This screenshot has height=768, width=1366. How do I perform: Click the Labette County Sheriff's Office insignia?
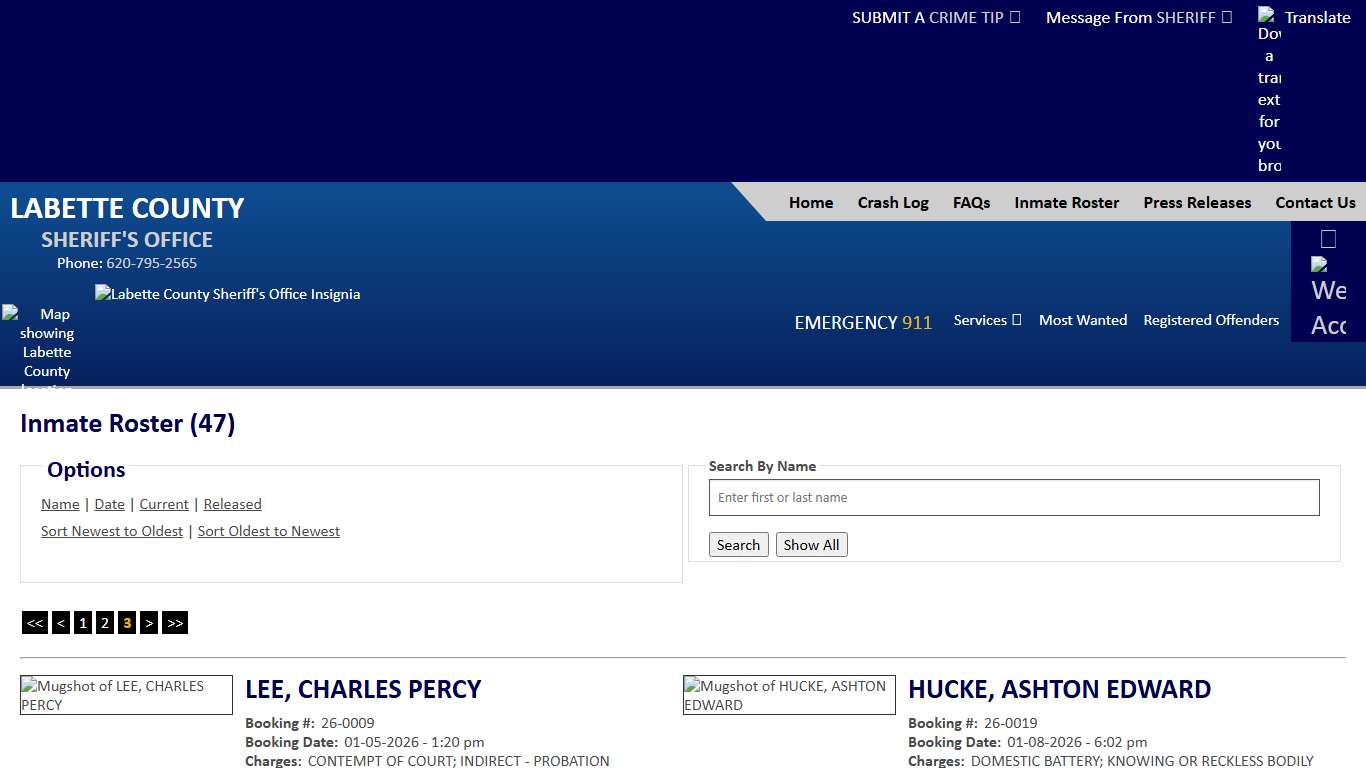point(227,294)
